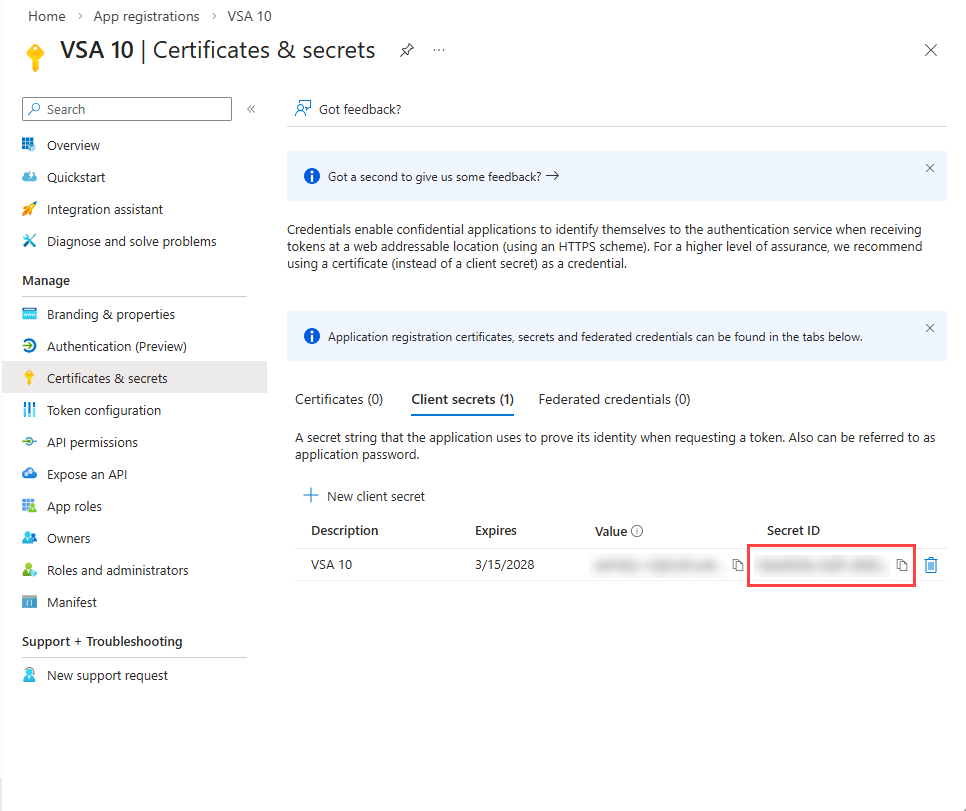966x811 pixels.
Task: Click Got feedback? button
Action: click(x=348, y=109)
